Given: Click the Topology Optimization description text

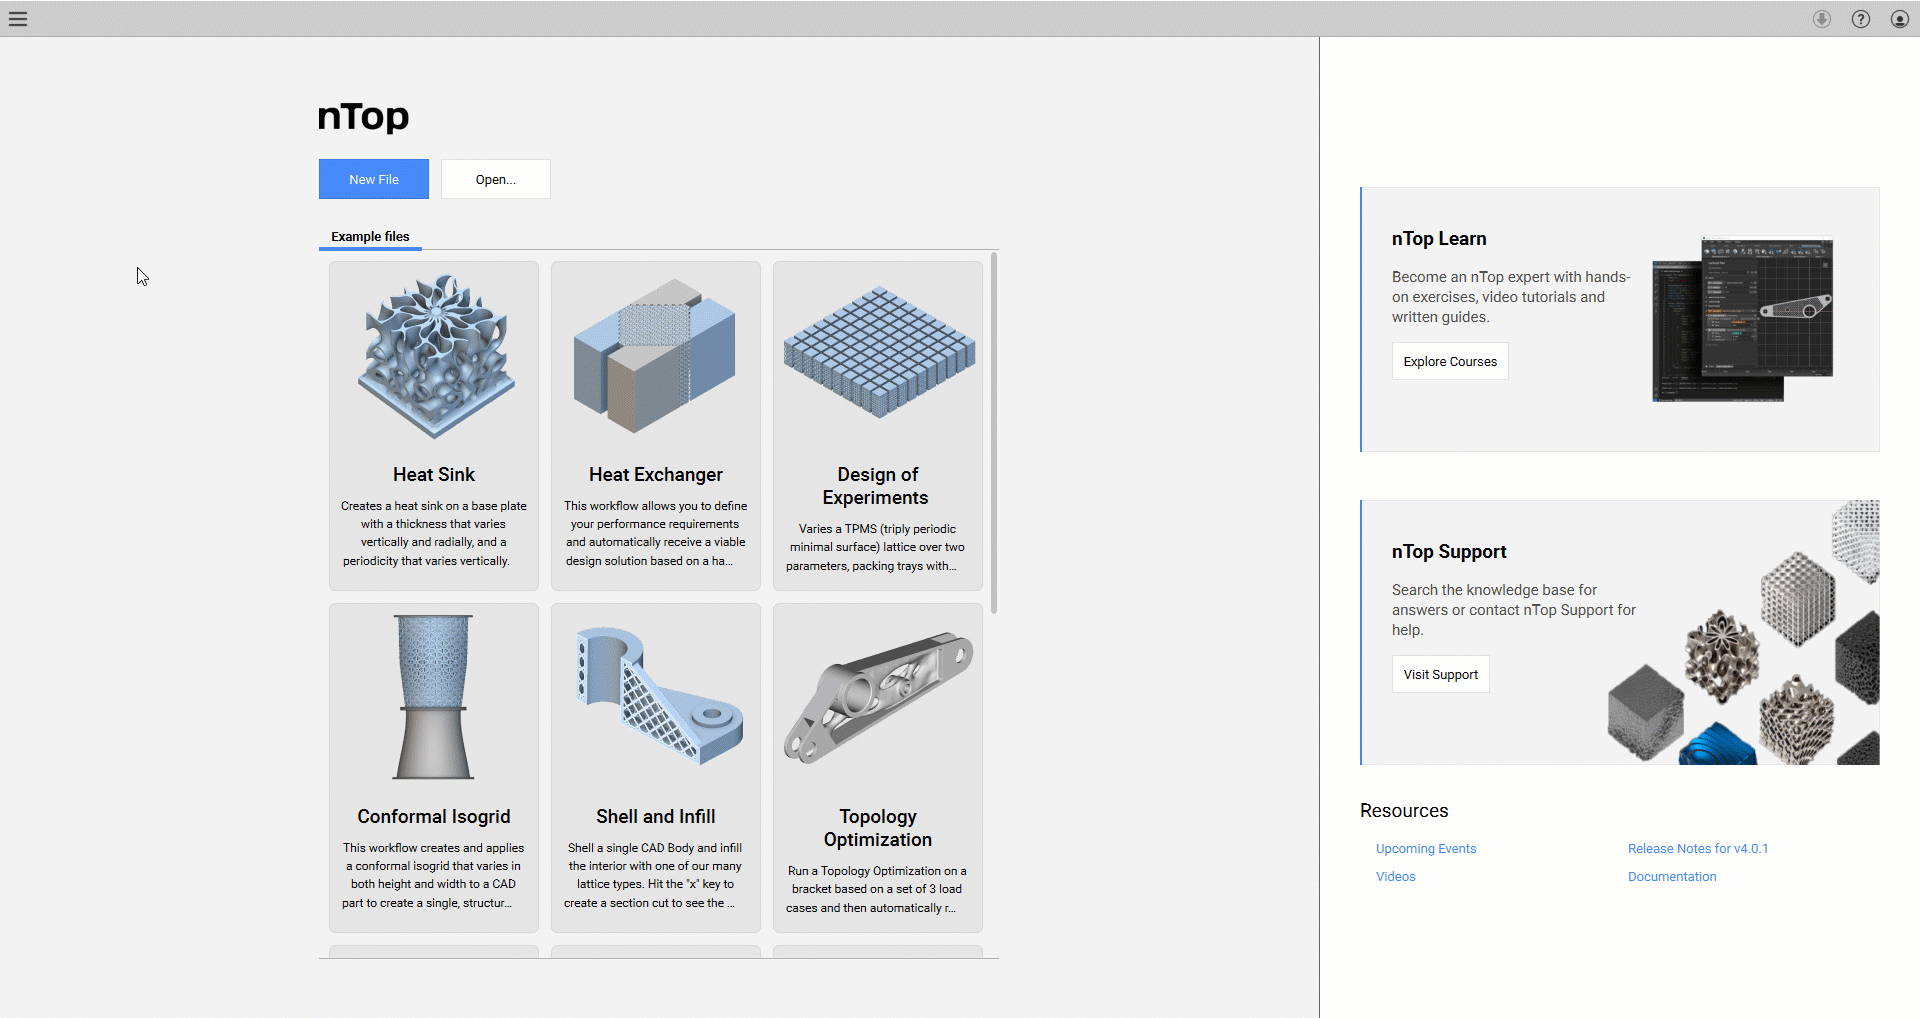Looking at the screenshot, I should click(878, 890).
